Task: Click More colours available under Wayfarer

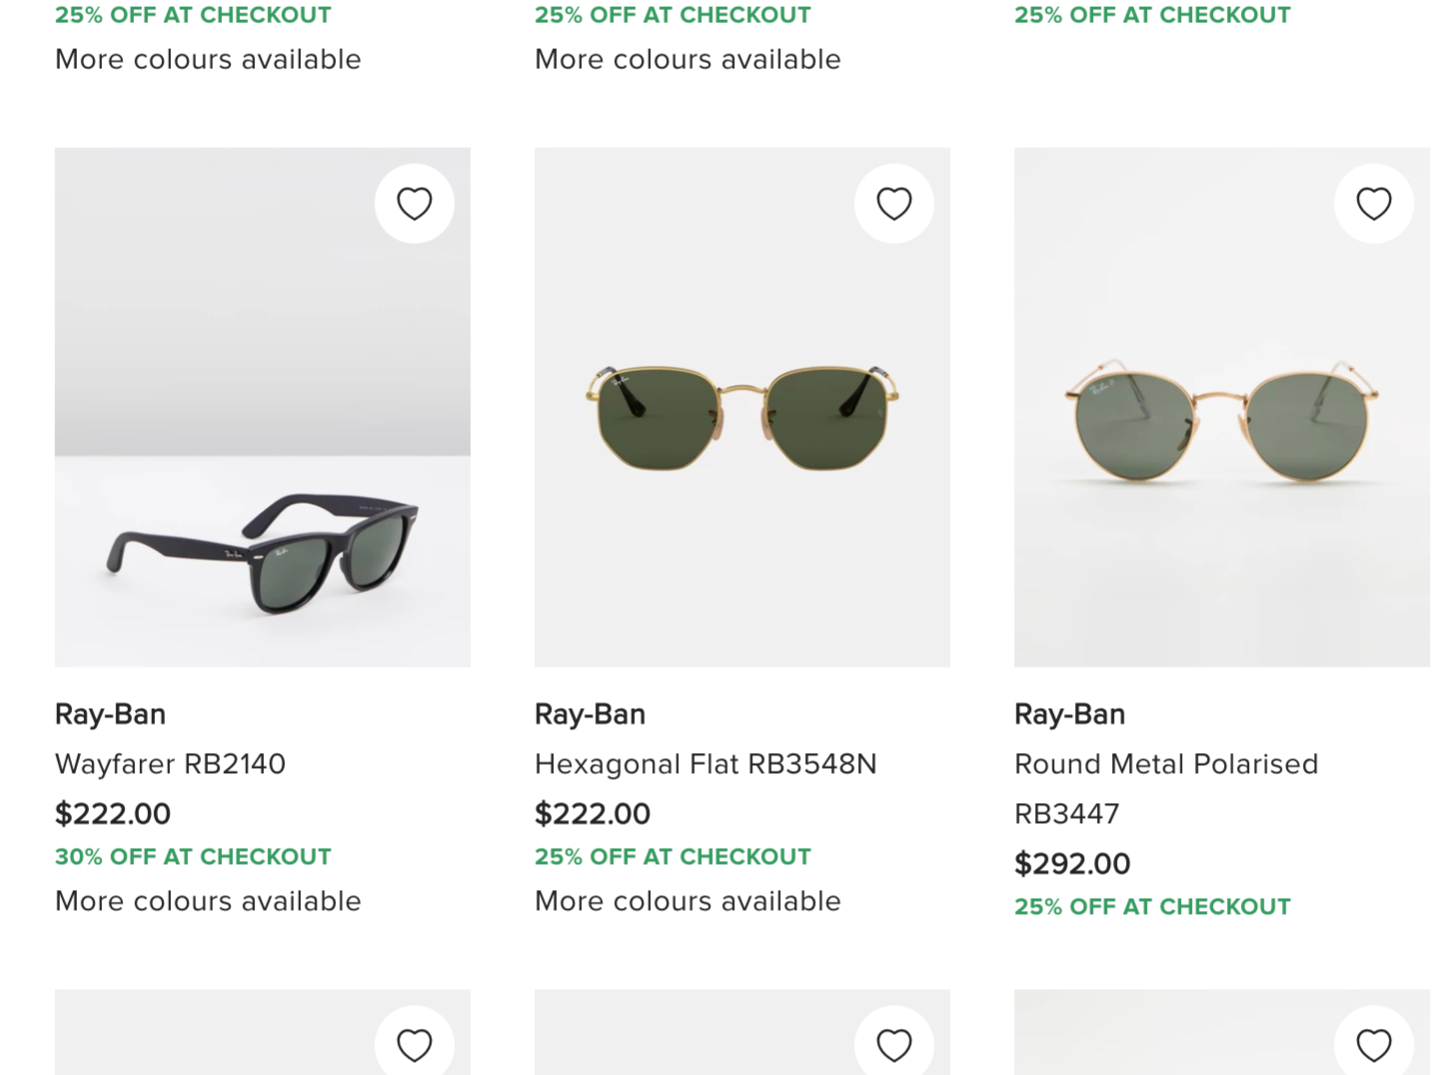Action: coord(208,901)
